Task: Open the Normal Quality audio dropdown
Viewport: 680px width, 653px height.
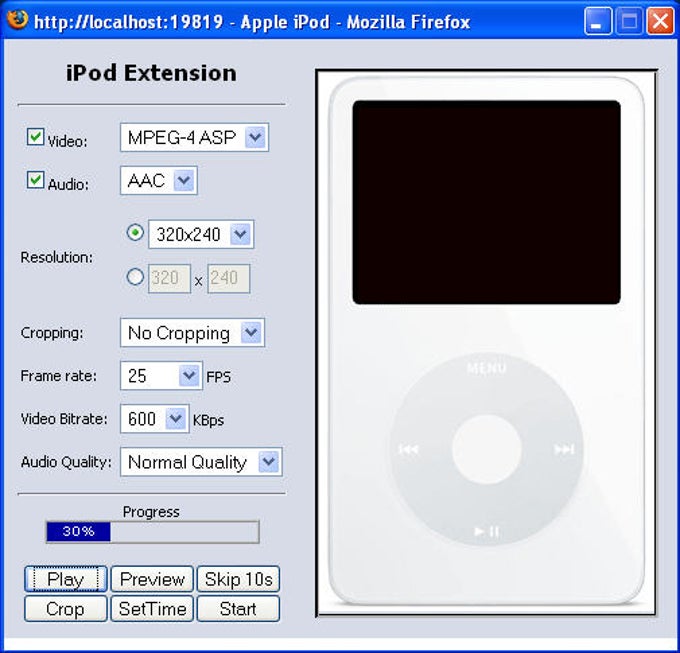Action: click(201, 462)
